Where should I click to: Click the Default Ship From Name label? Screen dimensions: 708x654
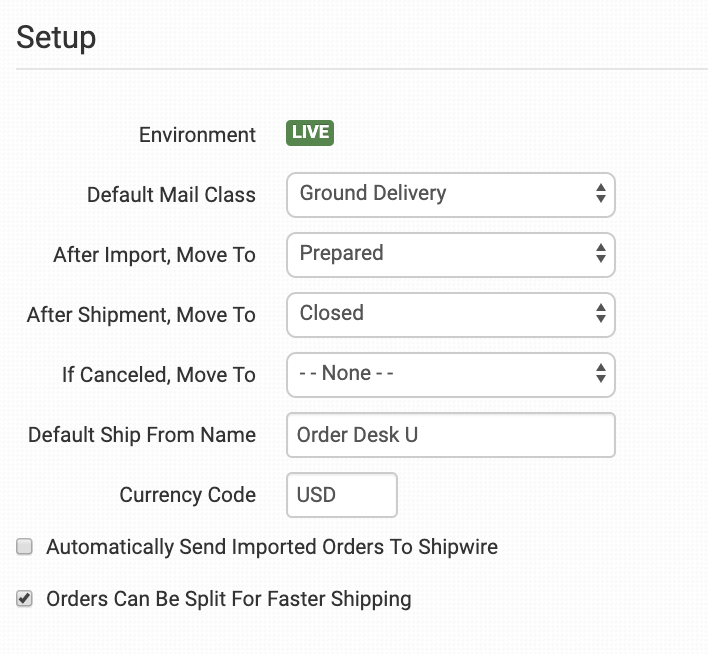tap(142, 435)
